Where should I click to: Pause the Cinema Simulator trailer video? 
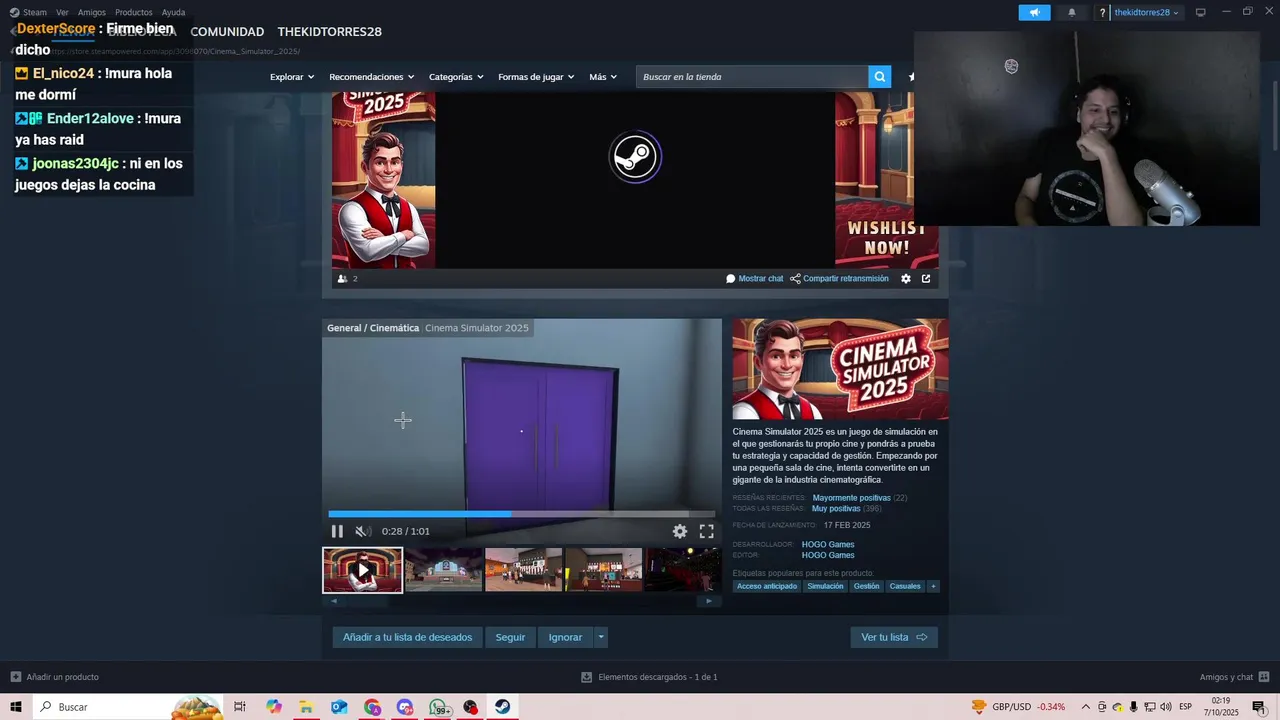tap(337, 531)
